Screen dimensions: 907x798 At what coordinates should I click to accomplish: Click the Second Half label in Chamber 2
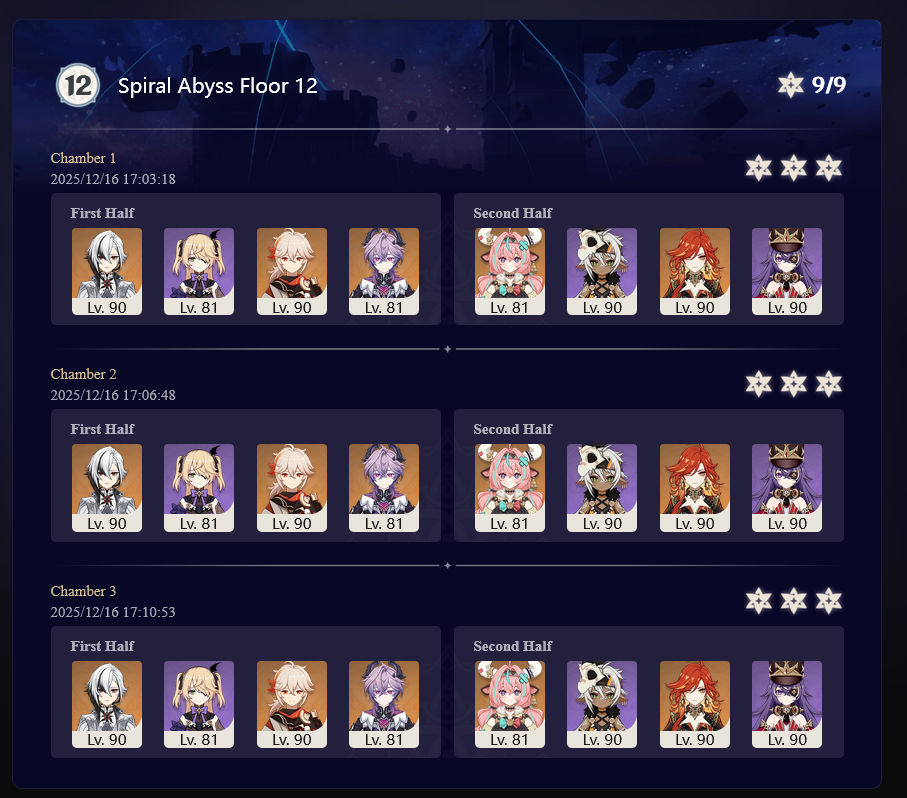click(513, 429)
